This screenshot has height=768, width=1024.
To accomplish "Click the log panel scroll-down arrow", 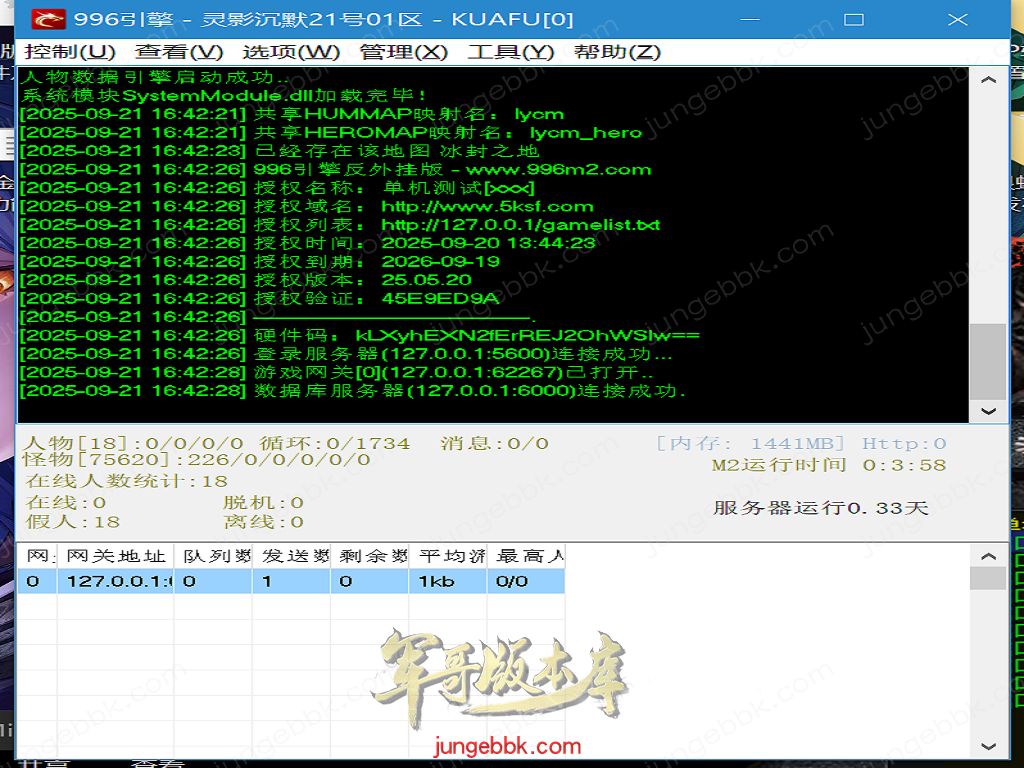I will point(988,410).
